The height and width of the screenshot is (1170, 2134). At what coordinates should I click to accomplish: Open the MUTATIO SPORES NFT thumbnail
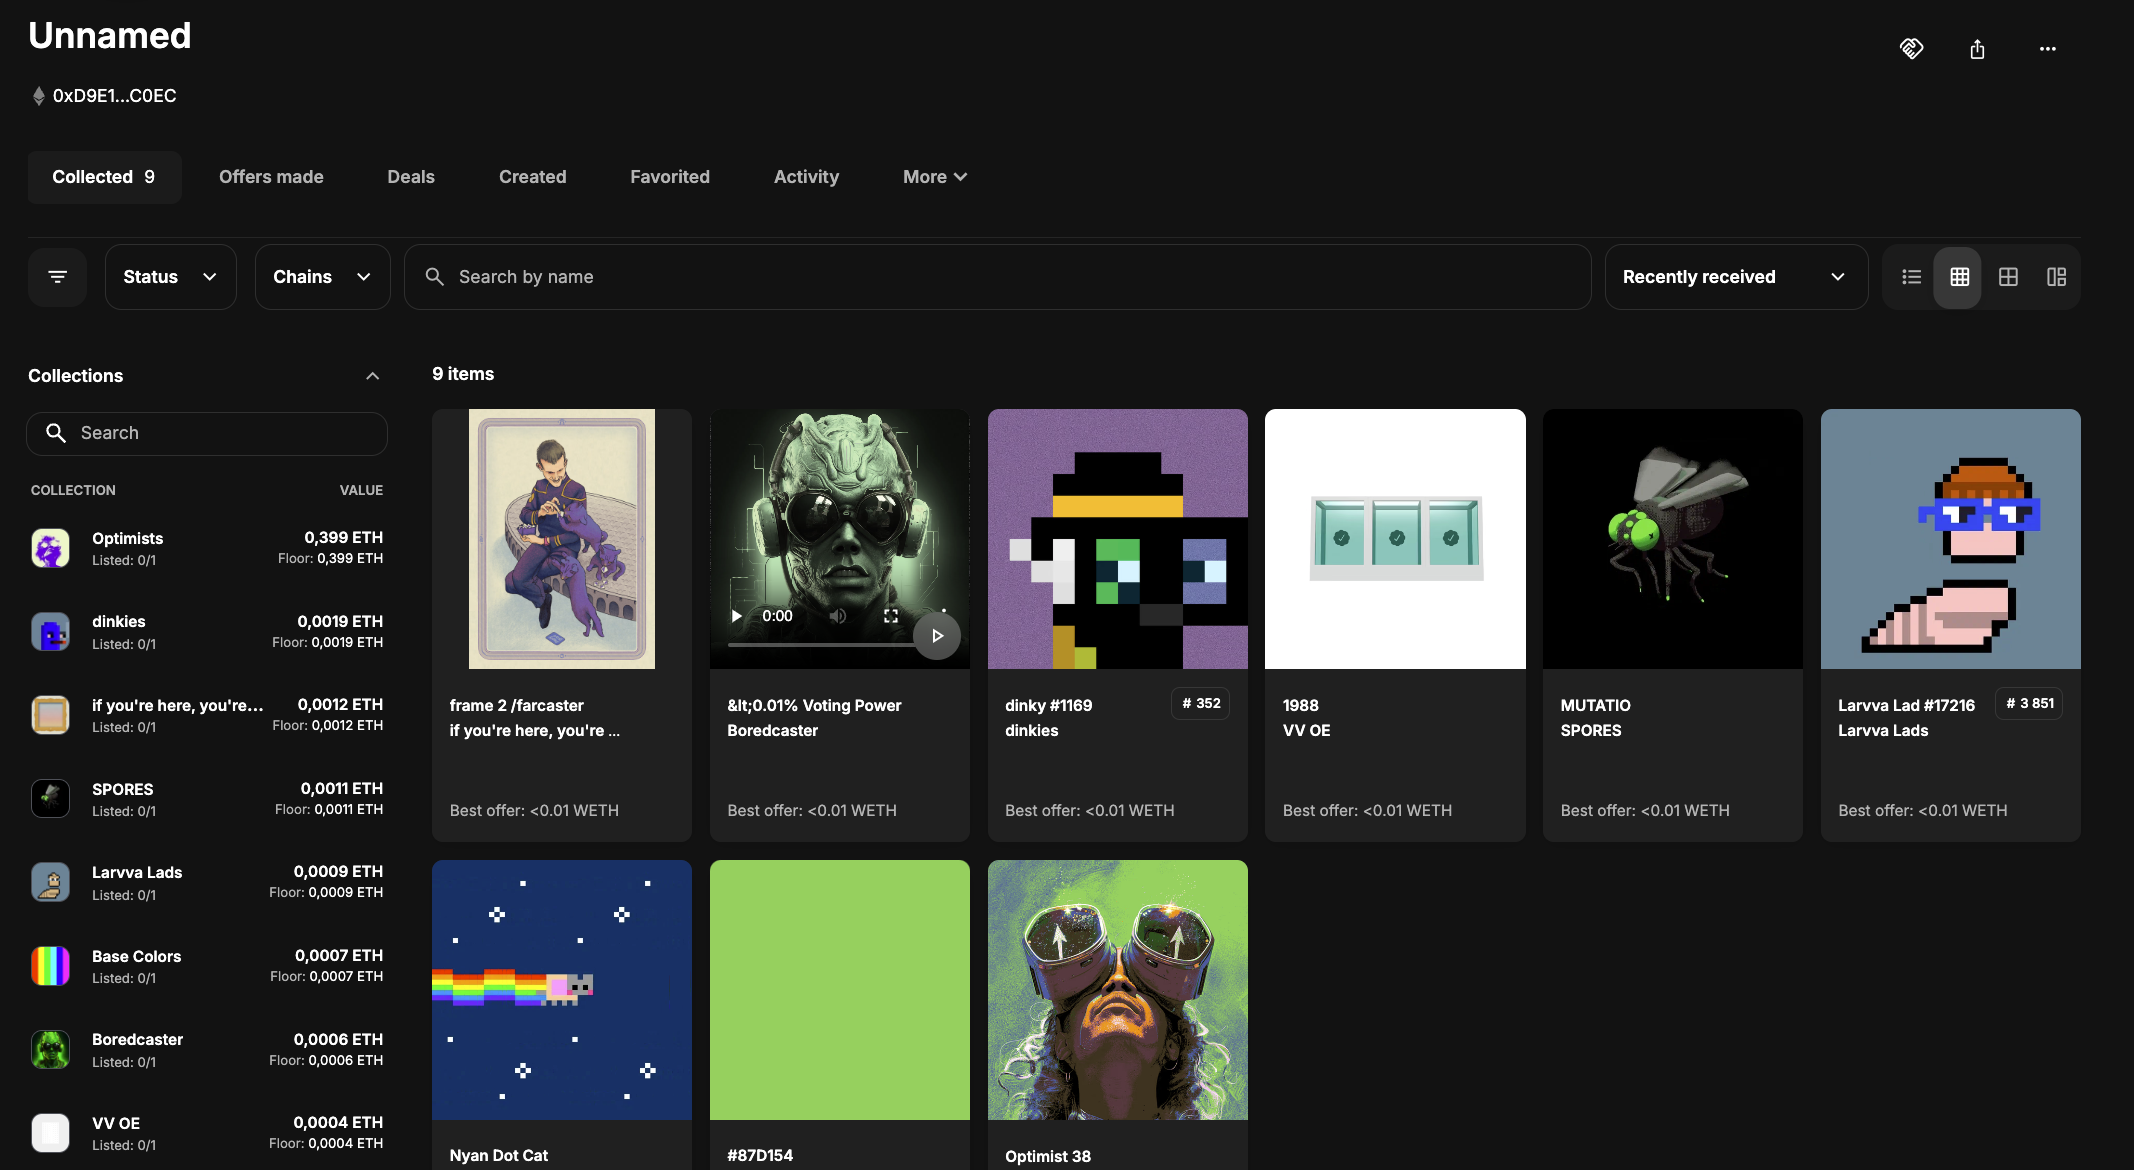coord(1673,539)
